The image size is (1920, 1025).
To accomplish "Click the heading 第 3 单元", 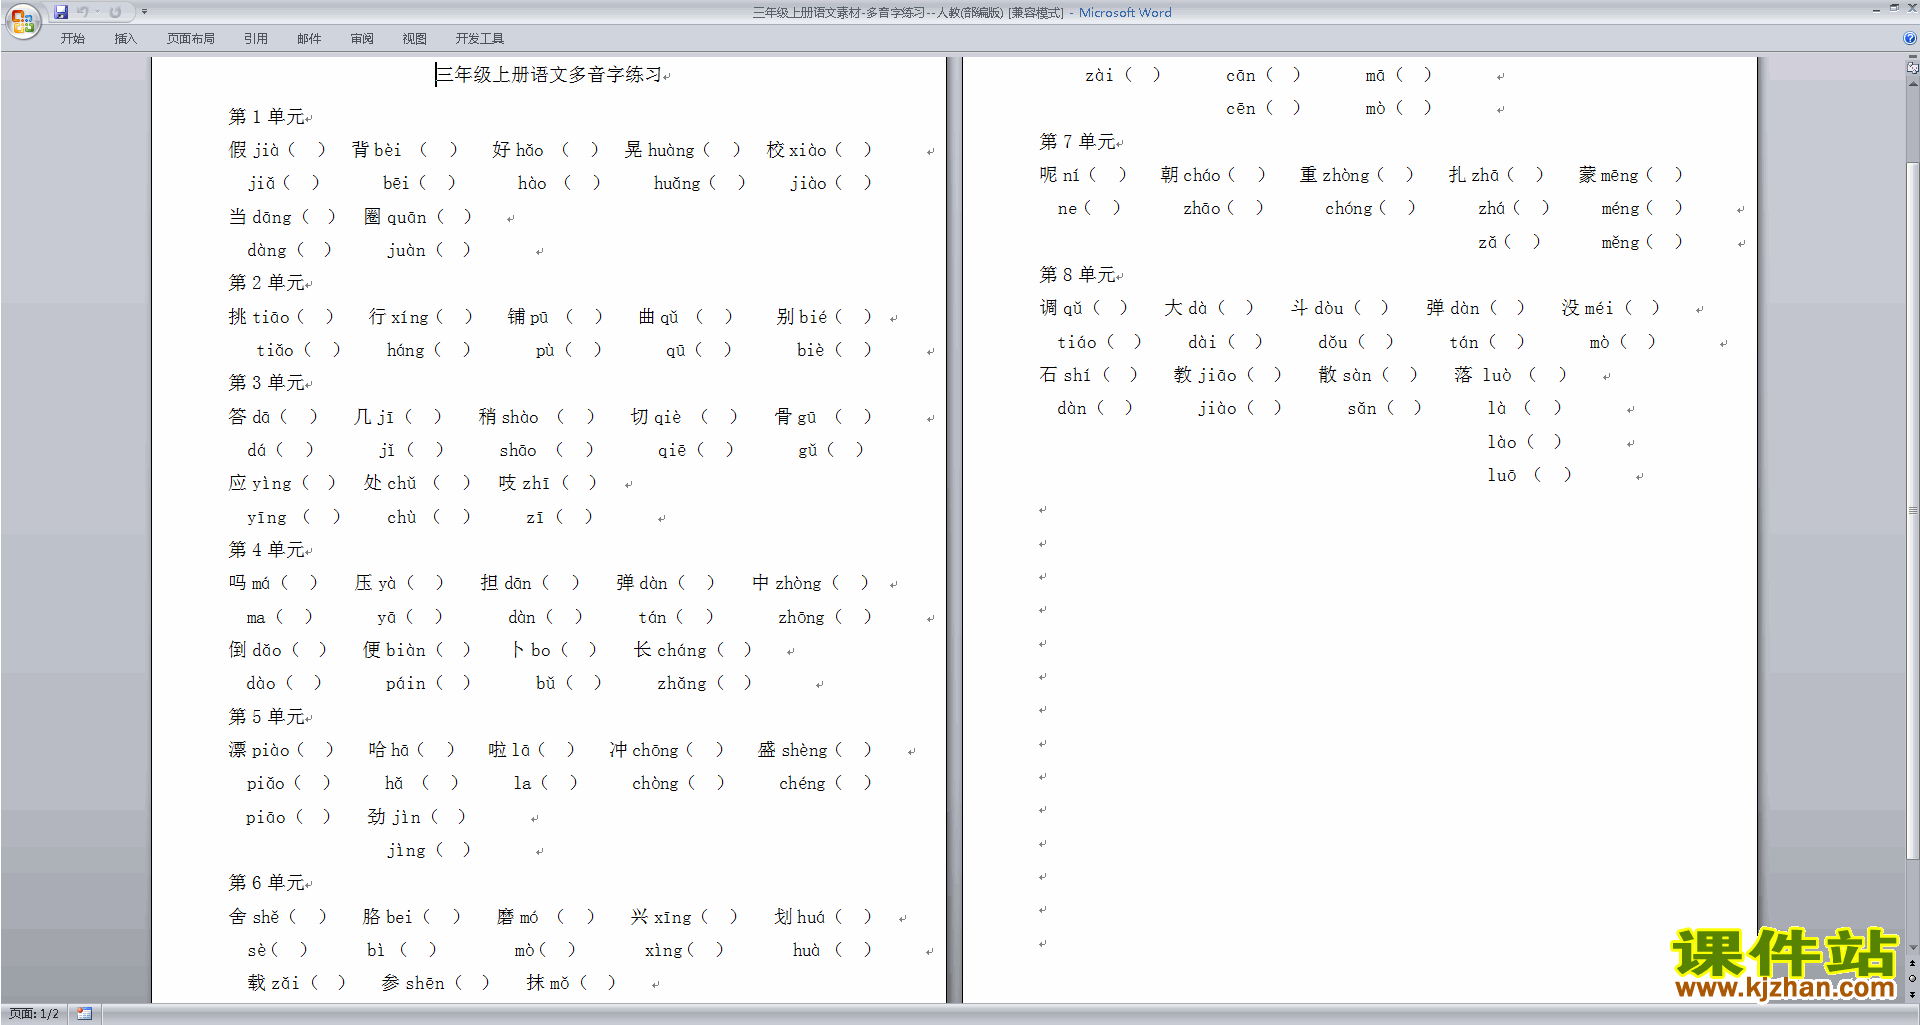I will [266, 383].
